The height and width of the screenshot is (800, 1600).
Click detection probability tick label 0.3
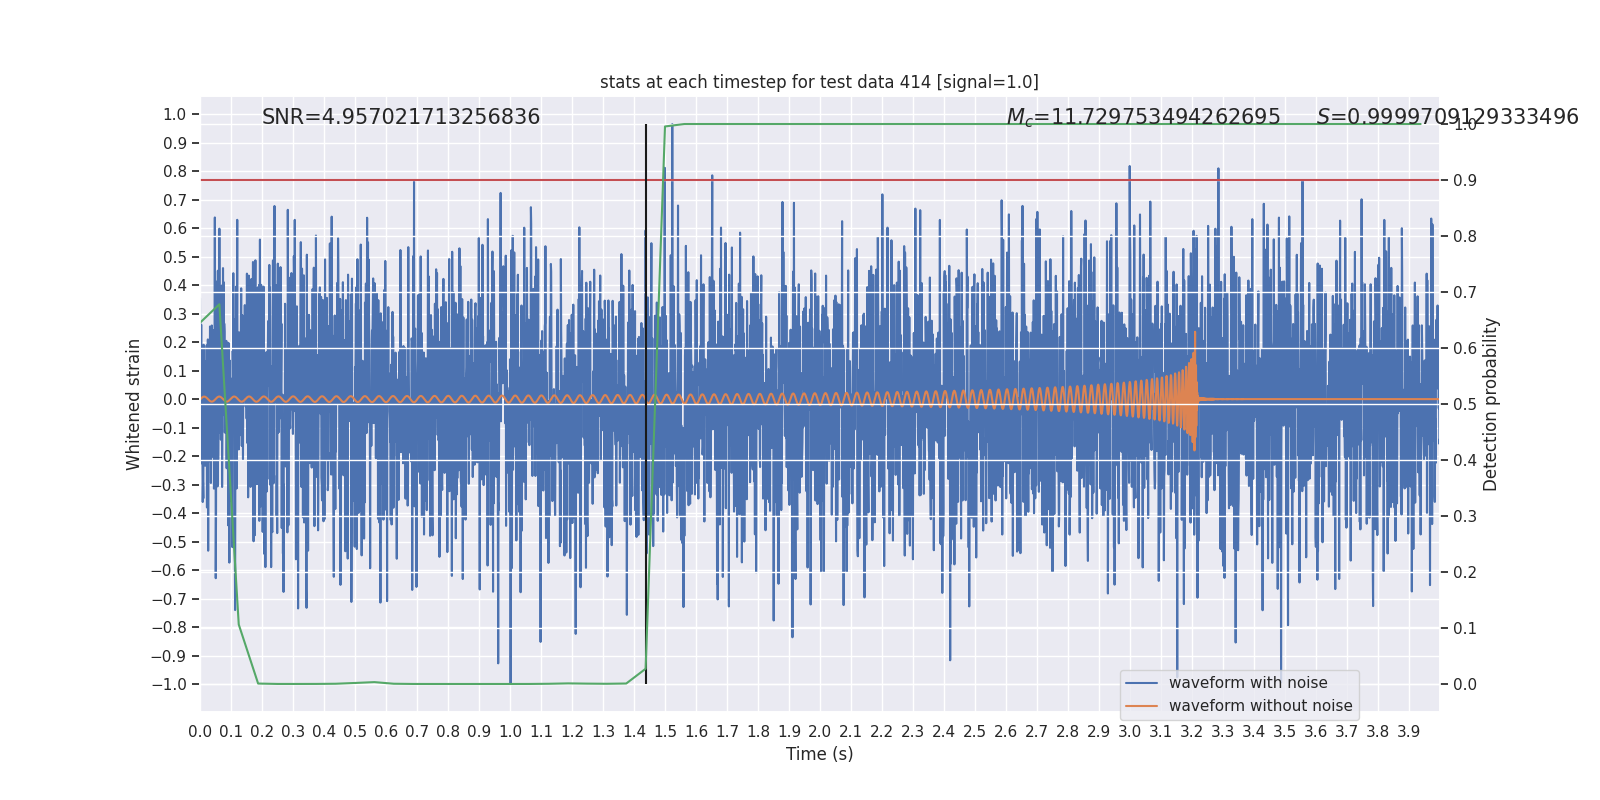1465,517
